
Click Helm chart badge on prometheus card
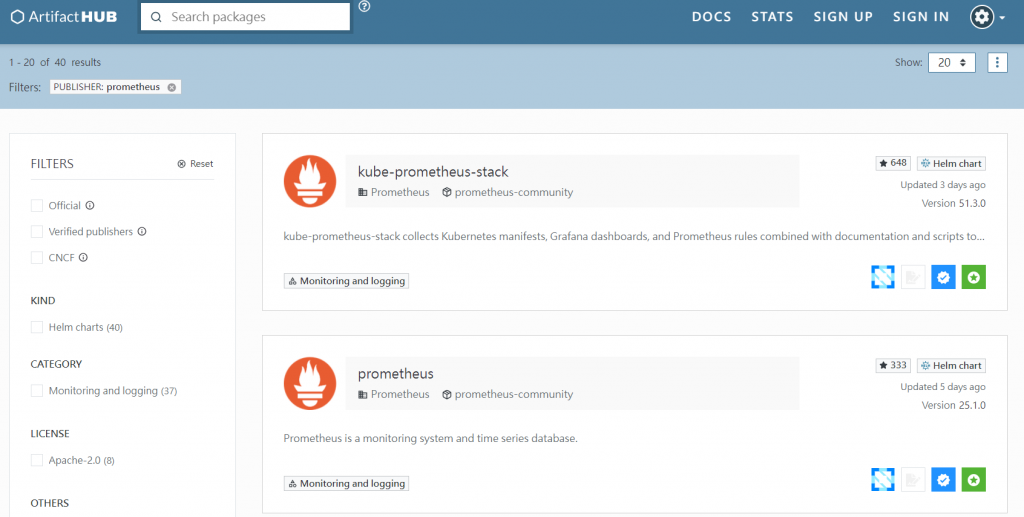pyautogui.click(x=951, y=366)
